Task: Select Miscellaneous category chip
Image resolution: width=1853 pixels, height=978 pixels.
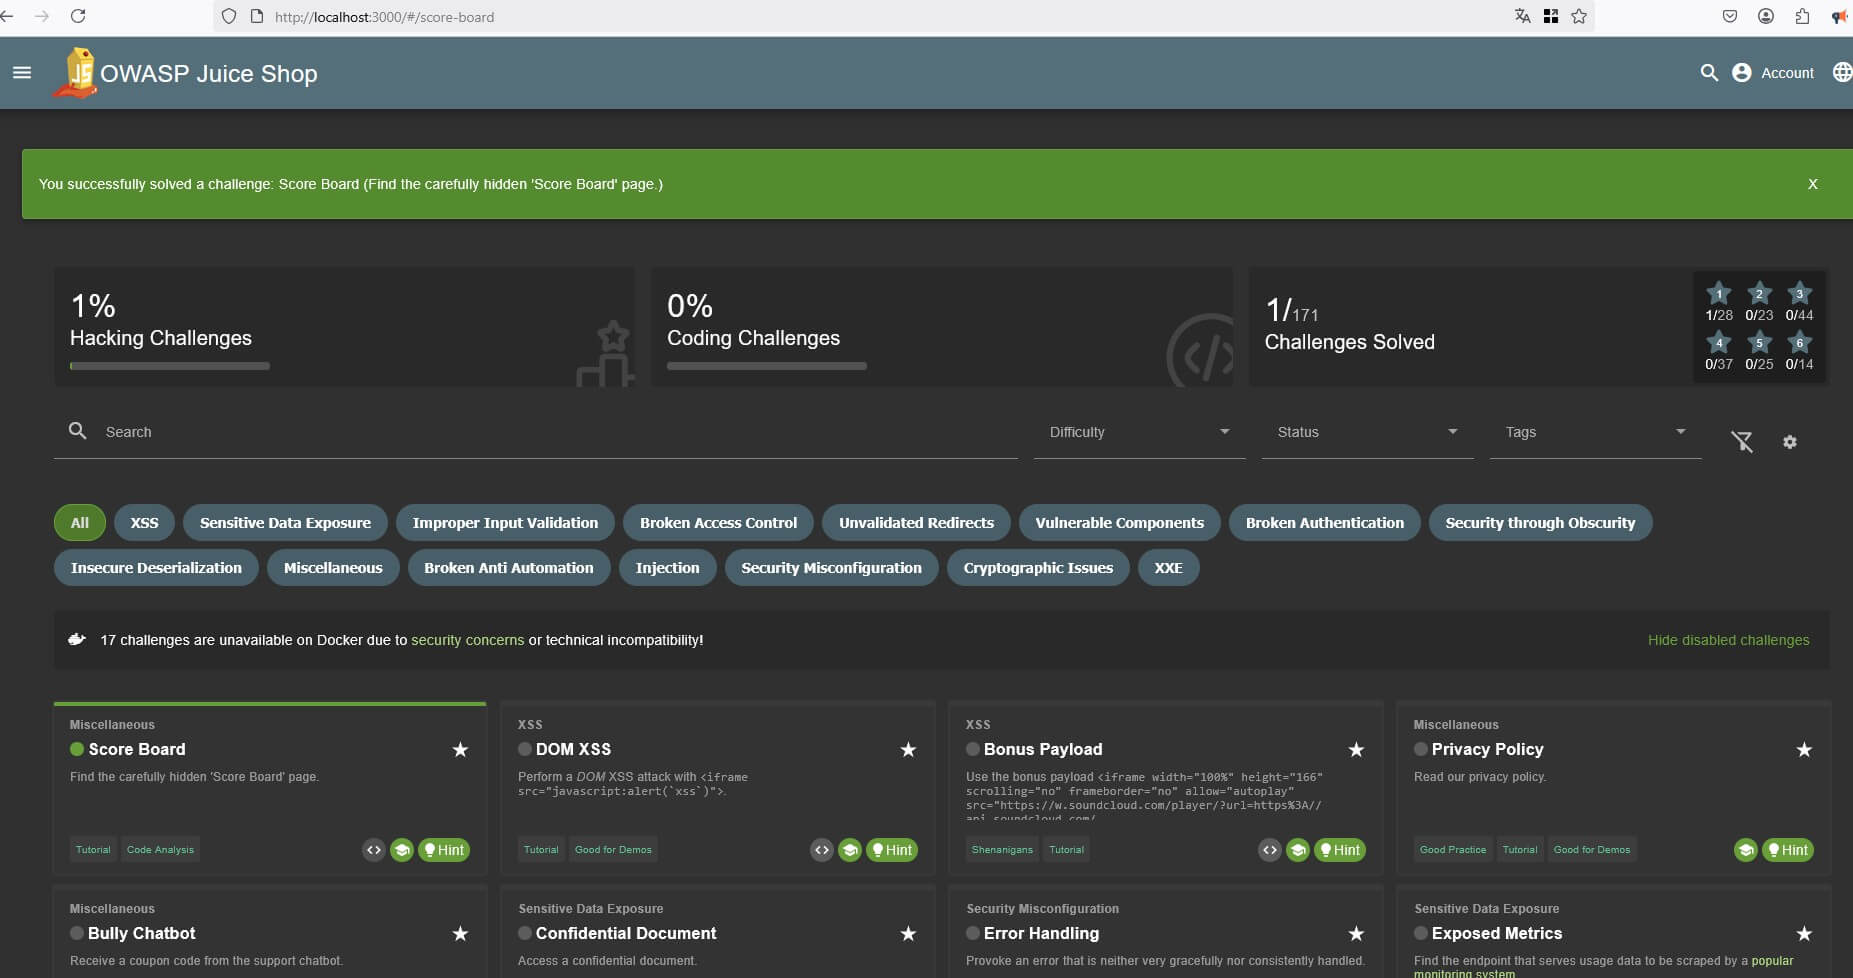Action: 333,568
